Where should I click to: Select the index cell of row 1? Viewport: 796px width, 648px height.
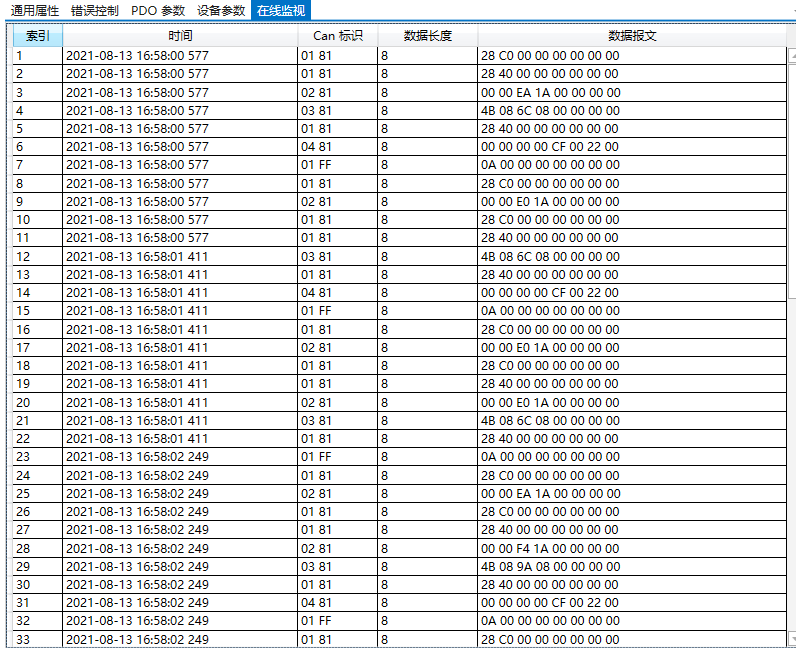click(37, 56)
